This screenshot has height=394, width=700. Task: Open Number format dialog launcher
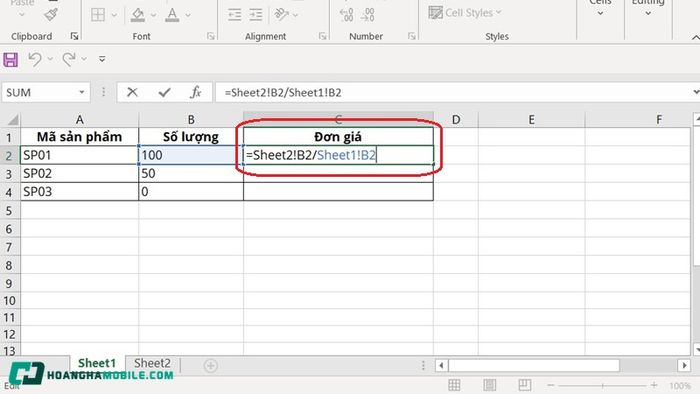pyautogui.click(x=412, y=36)
